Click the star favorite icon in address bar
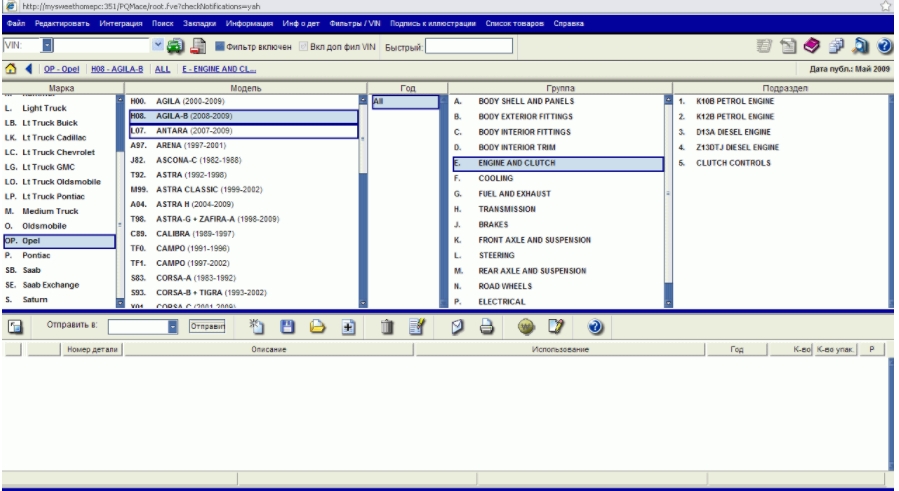Viewport: 899px width, 491px height. point(886,6)
